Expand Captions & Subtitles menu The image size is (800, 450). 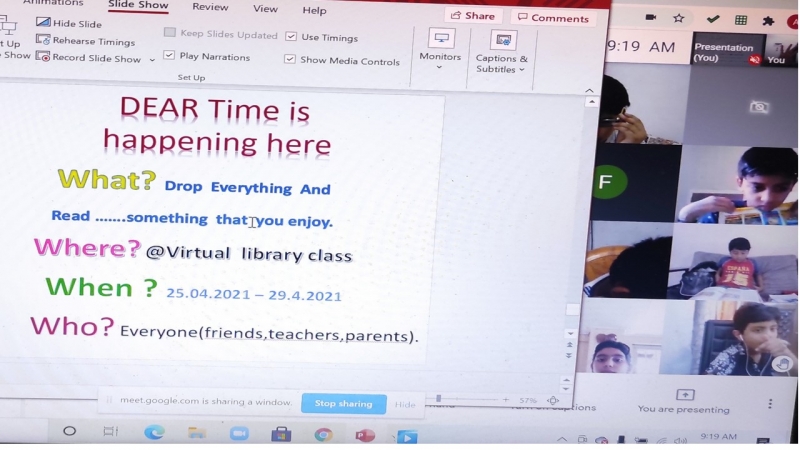pyautogui.click(x=502, y=50)
